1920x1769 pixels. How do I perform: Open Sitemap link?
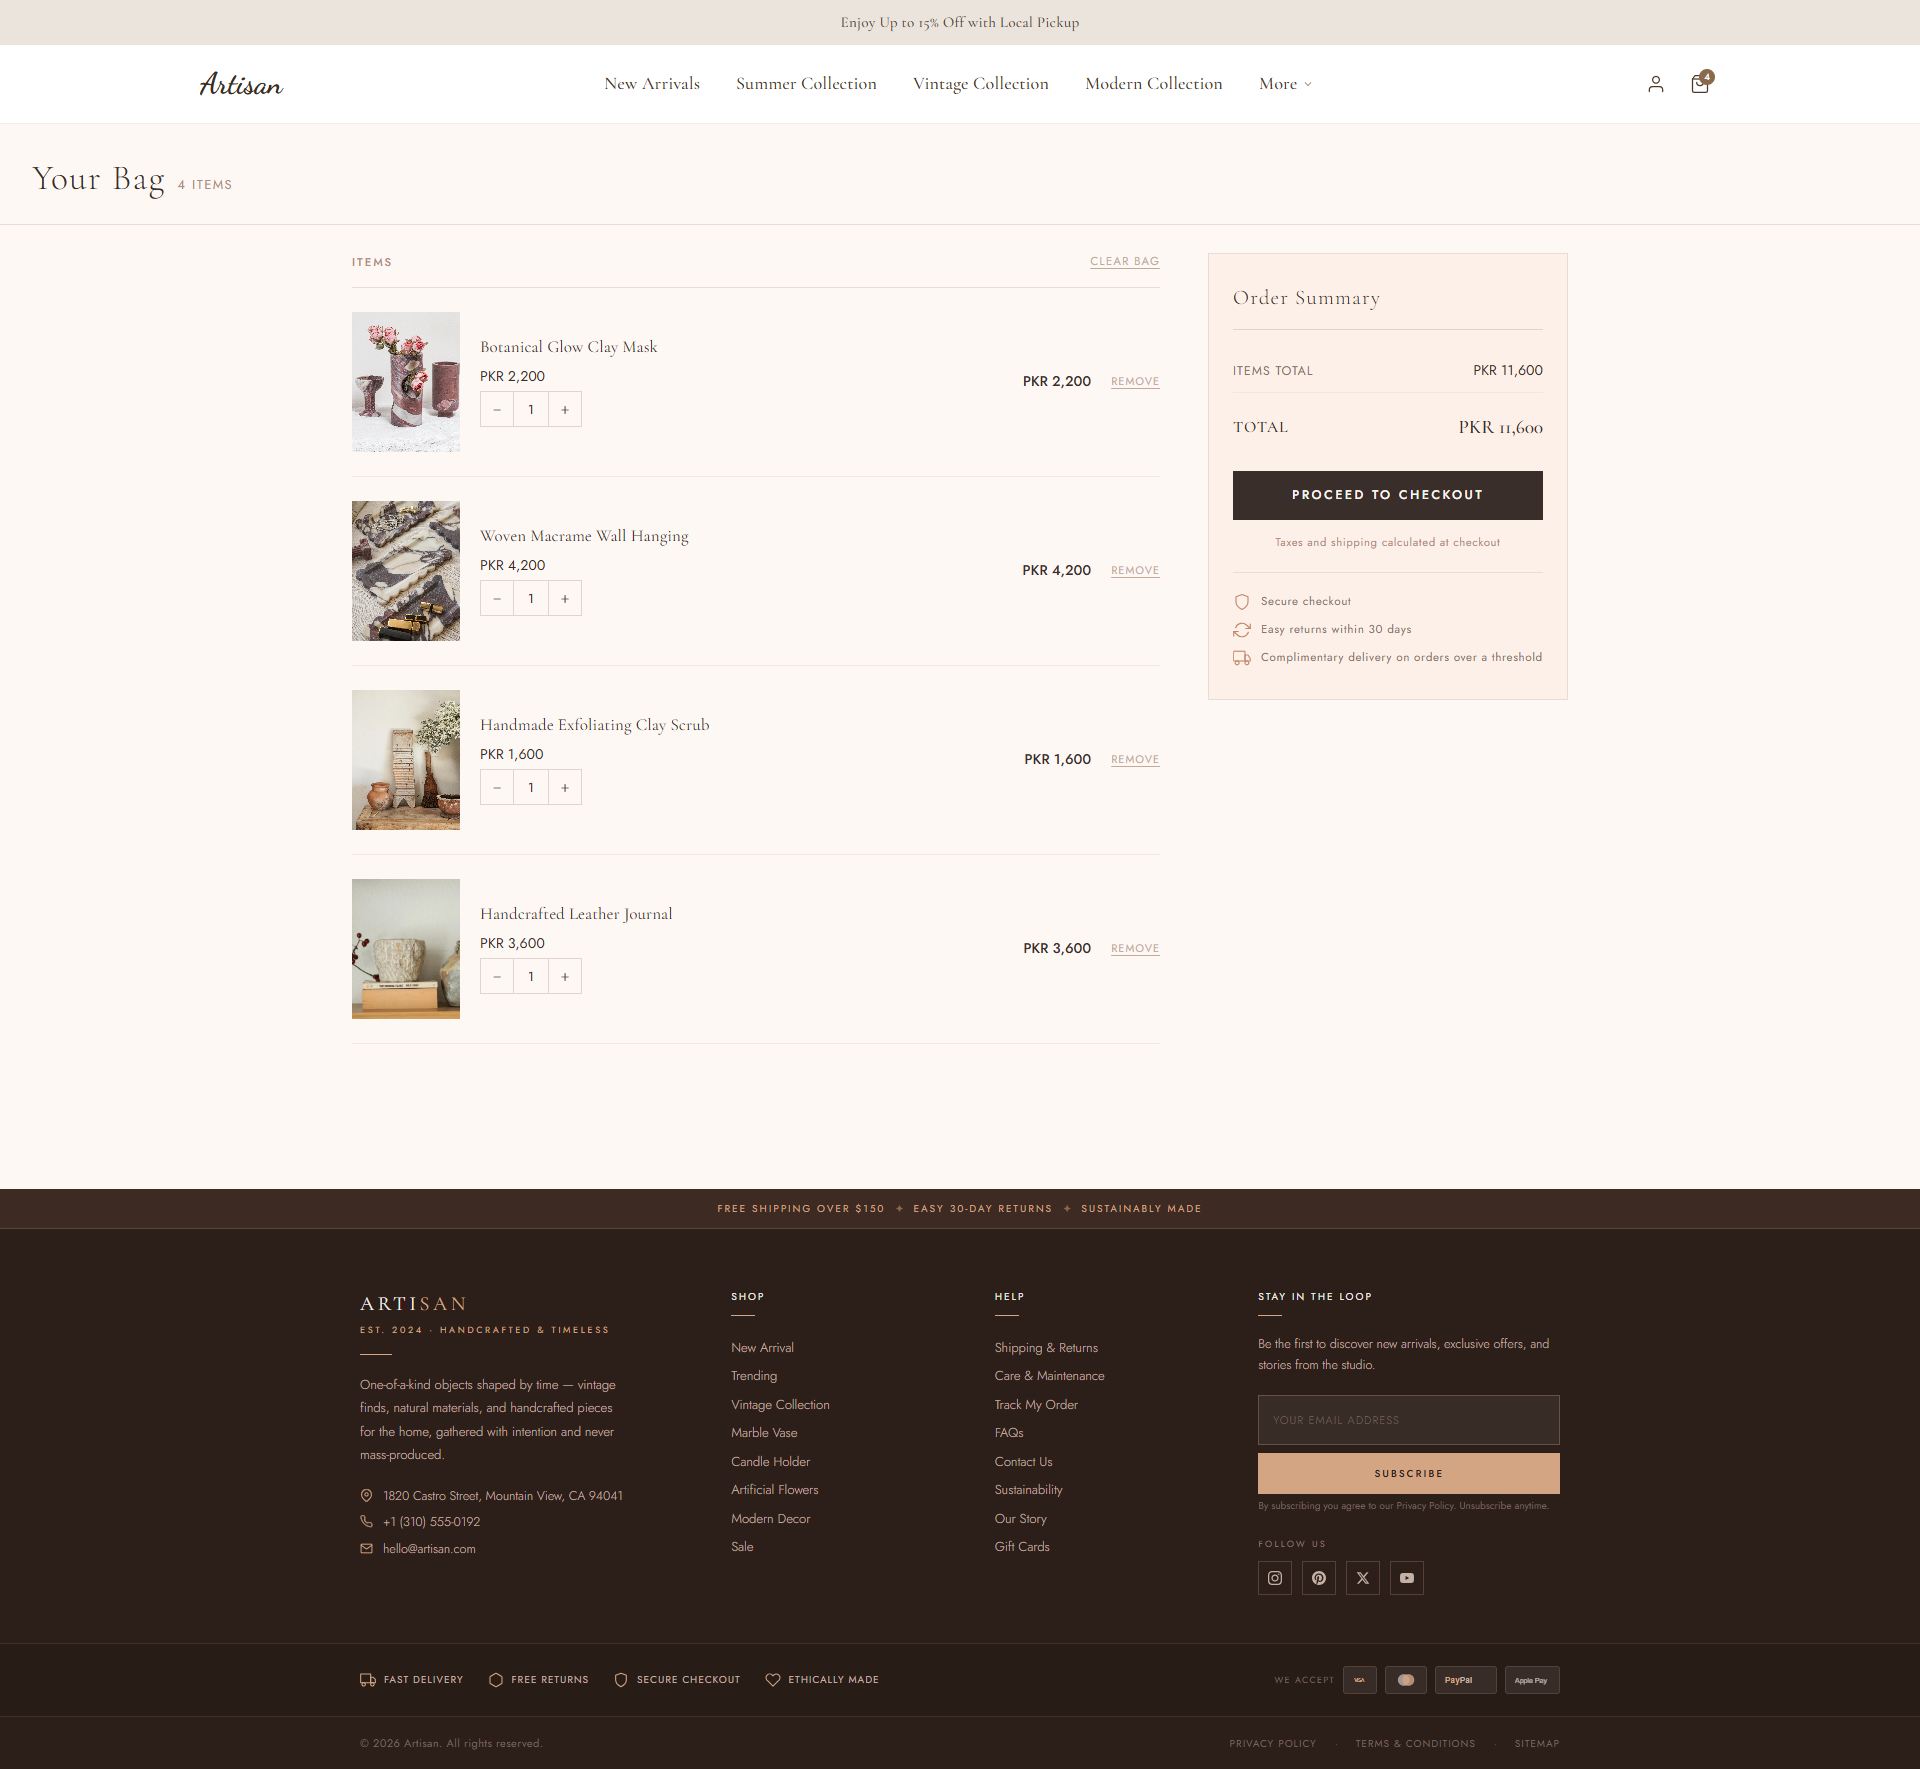pyautogui.click(x=1537, y=1744)
